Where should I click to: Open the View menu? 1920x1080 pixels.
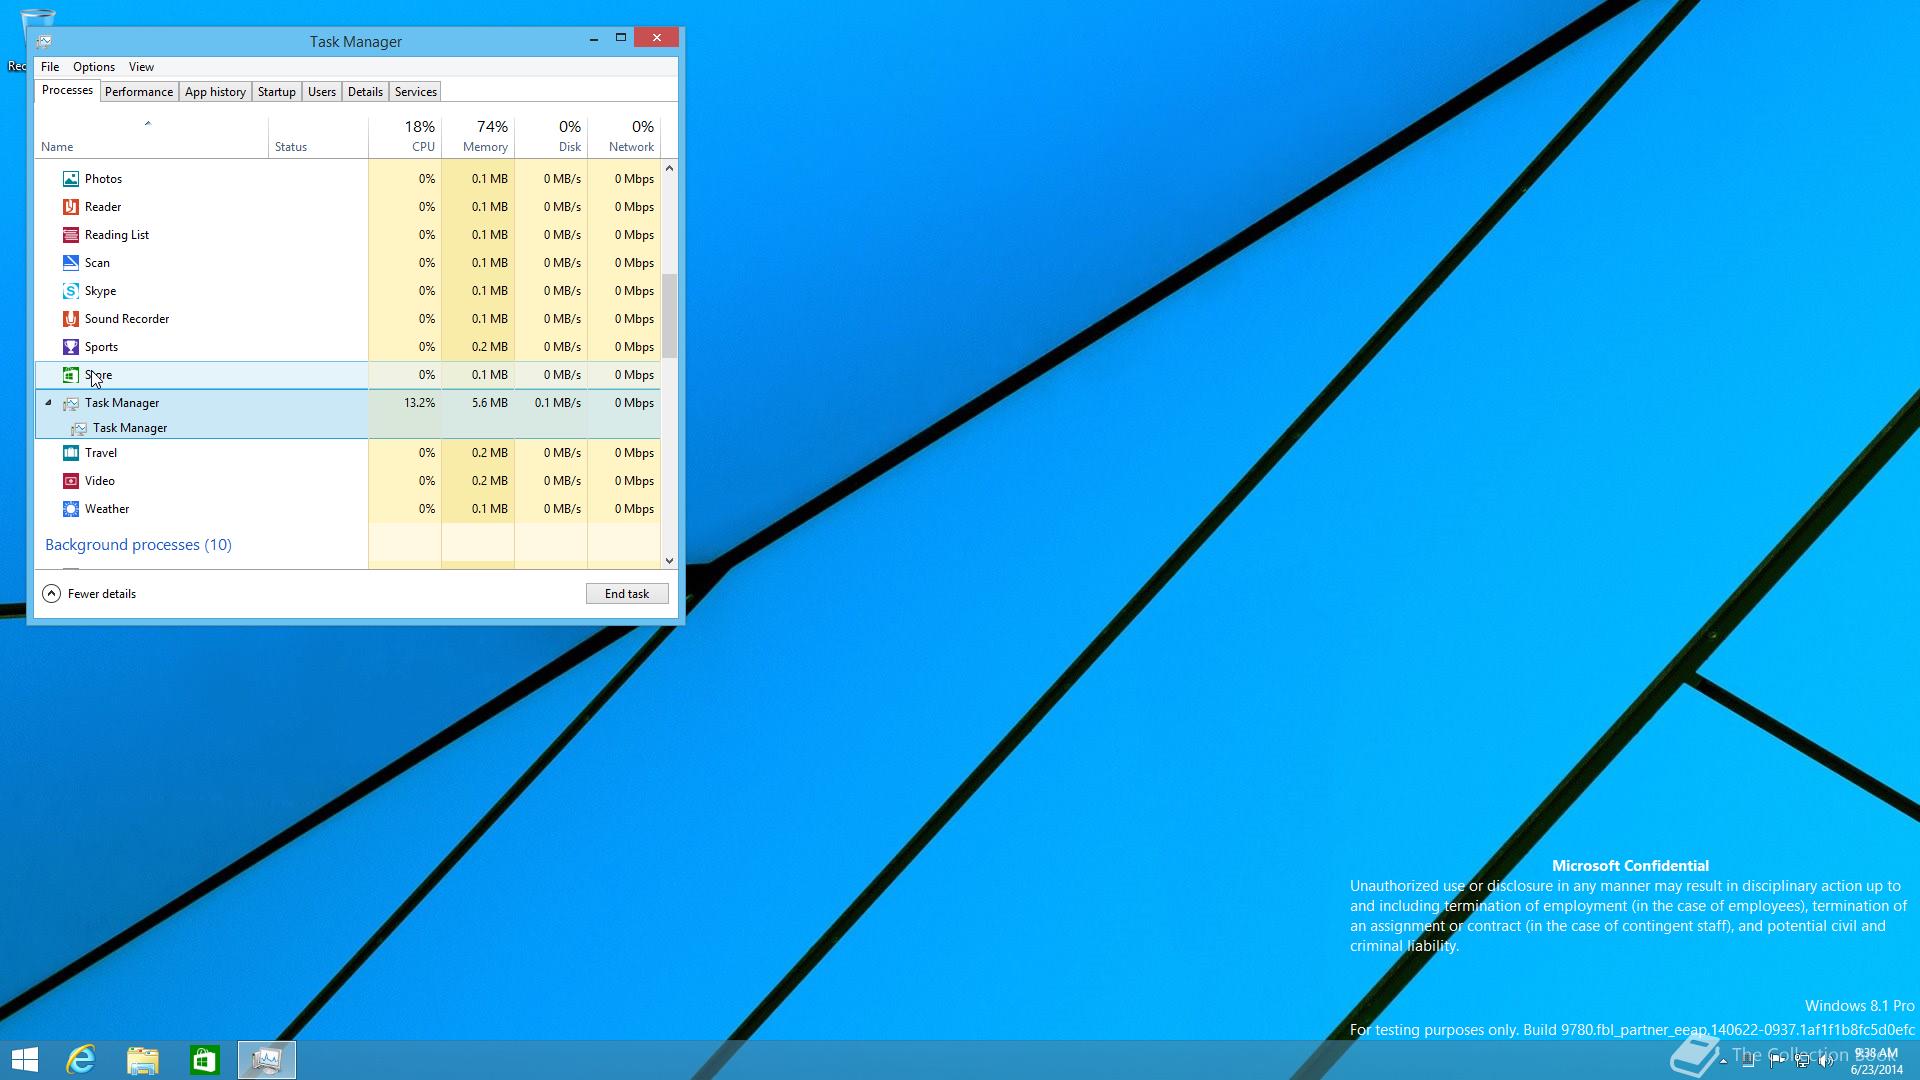[x=141, y=67]
